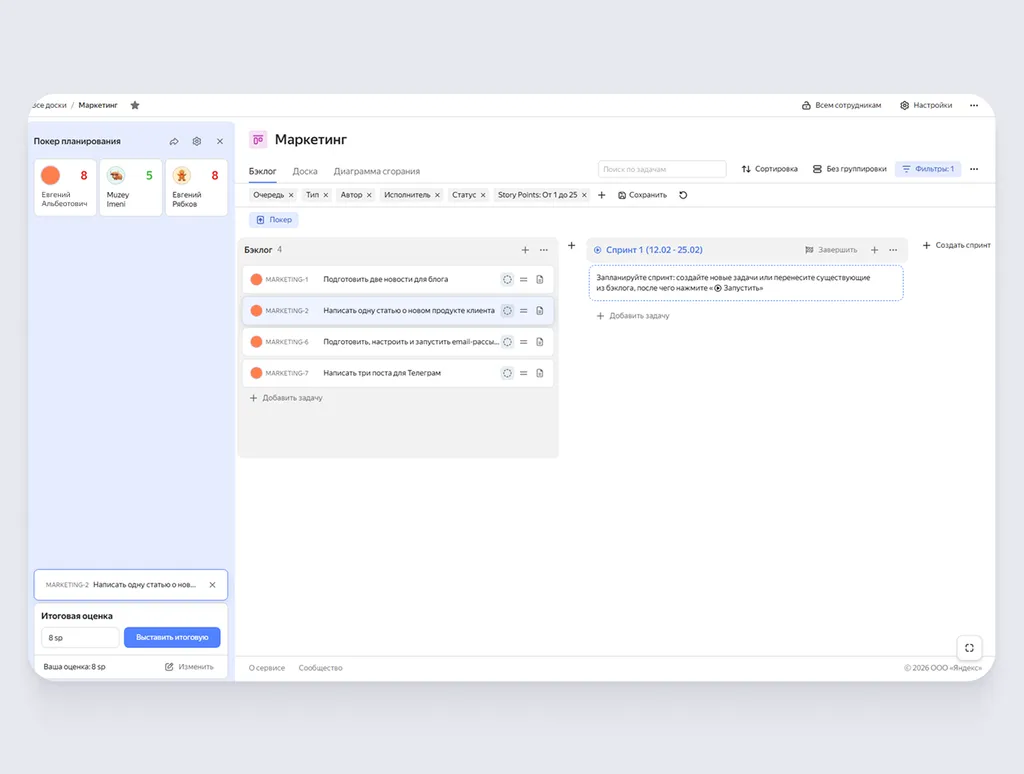The image size is (1024, 774).
Task: Add a new filter with plus icon
Action: point(601,195)
